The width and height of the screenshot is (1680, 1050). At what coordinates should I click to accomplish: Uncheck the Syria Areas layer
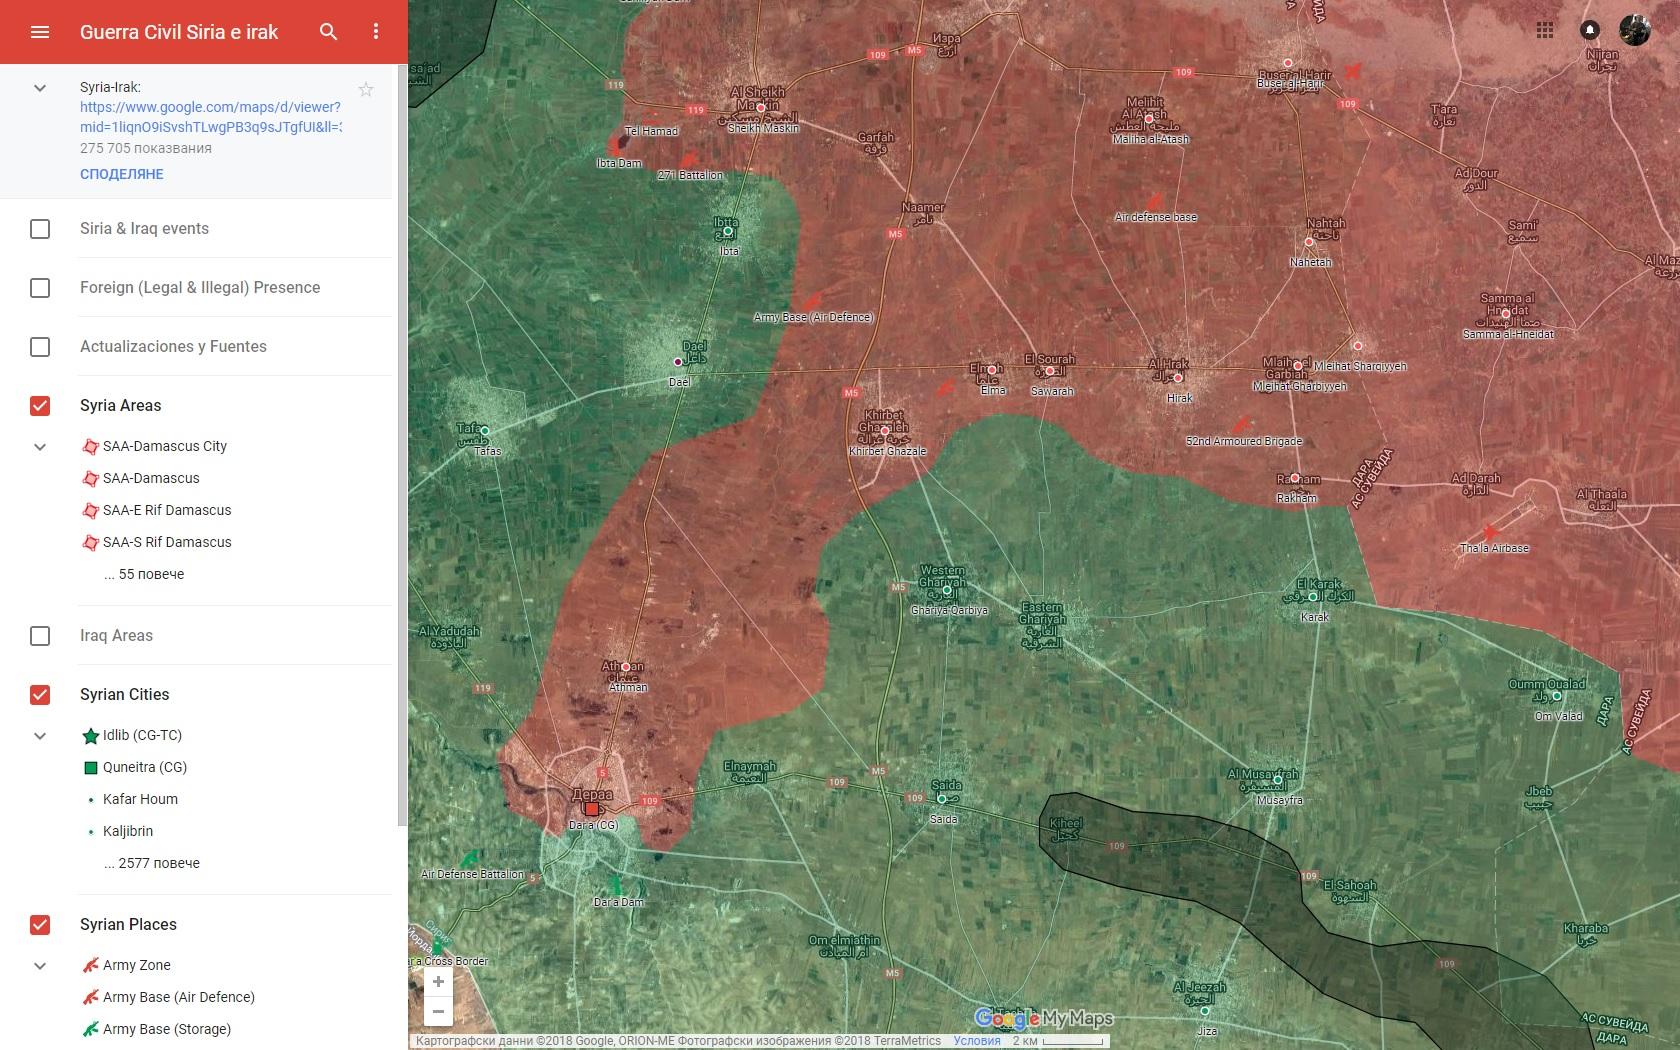click(x=40, y=405)
